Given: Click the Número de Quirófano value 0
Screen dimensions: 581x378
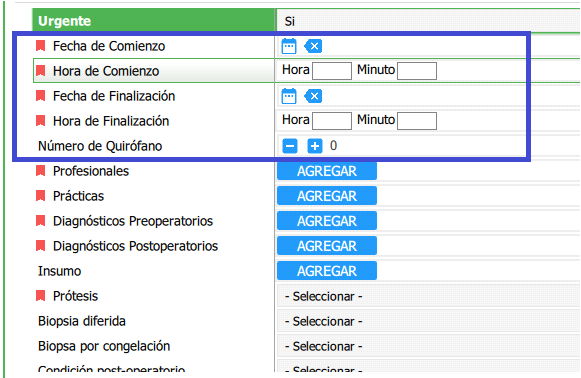Looking at the screenshot, I should pyautogui.click(x=333, y=146).
